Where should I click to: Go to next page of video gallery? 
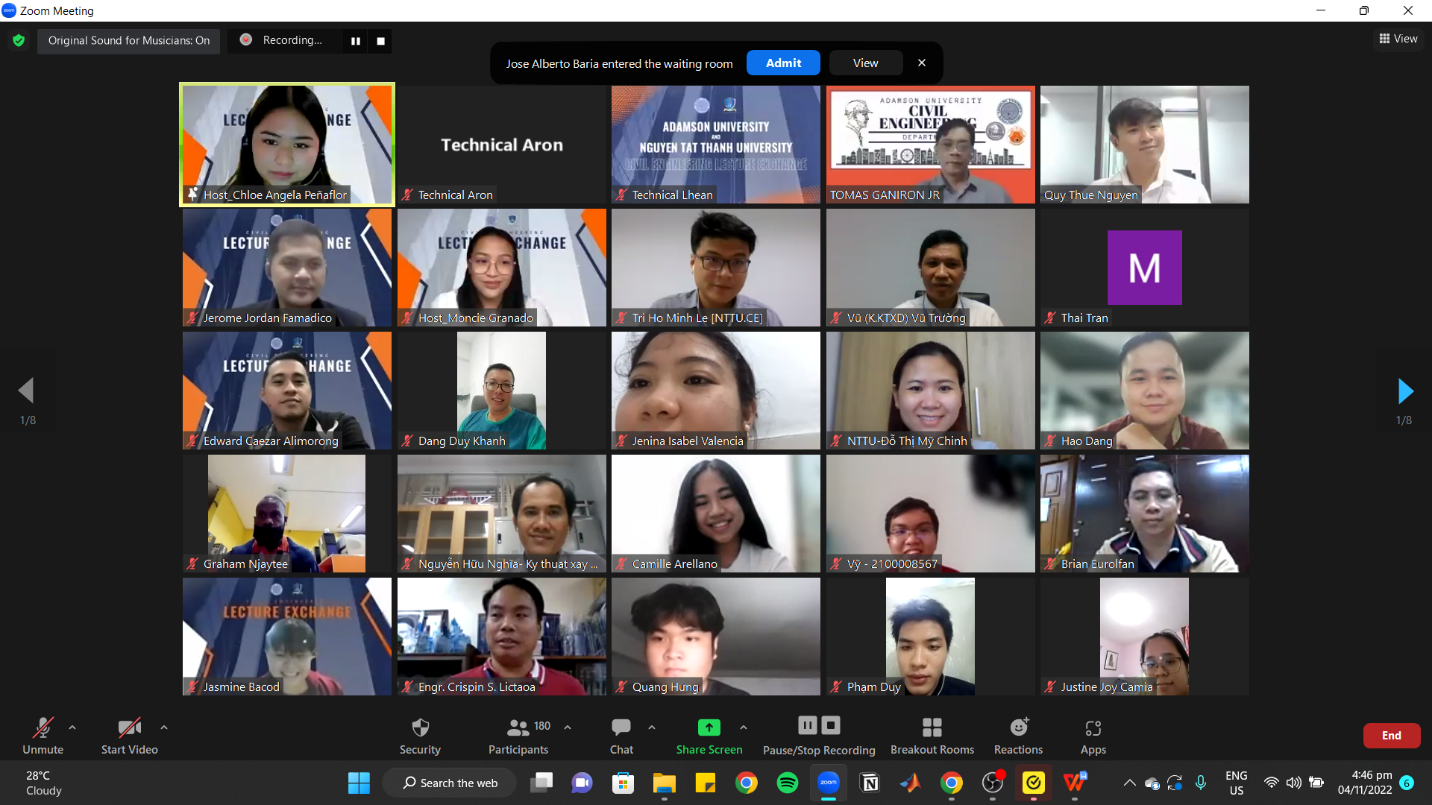click(x=1405, y=390)
